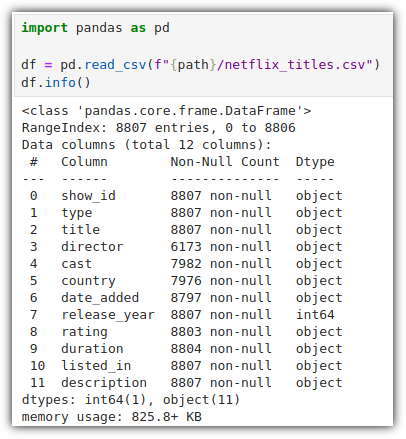This screenshot has height=439, width=406.
Task: Click the 'Non-Null Count' column header
Action: pyautogui.click(x=225, y=162)
